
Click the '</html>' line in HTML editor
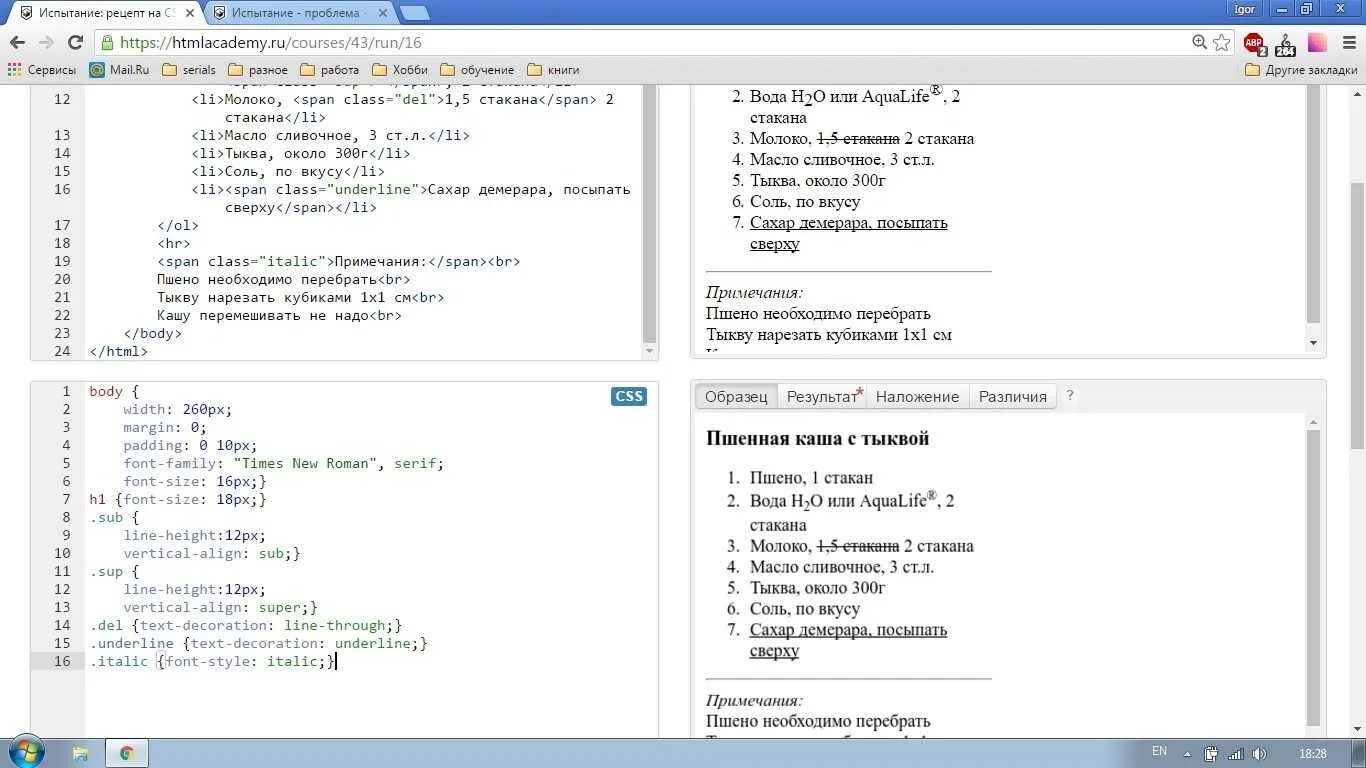118,351
